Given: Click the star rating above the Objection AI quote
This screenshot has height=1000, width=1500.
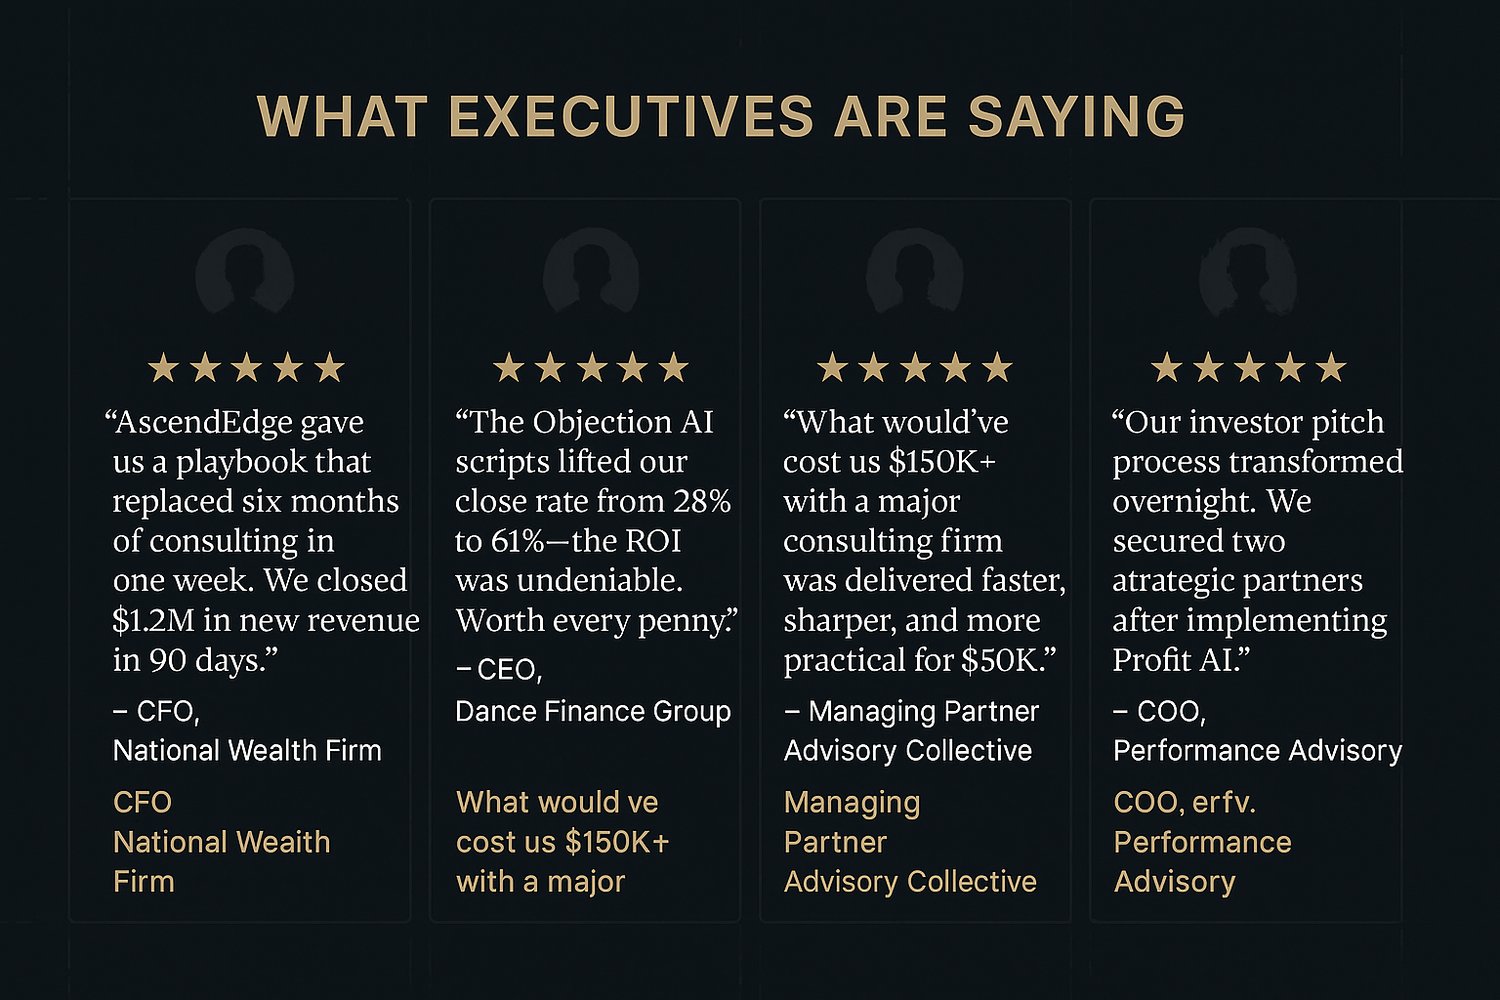Looking at the screenshot, I should 592,368.
